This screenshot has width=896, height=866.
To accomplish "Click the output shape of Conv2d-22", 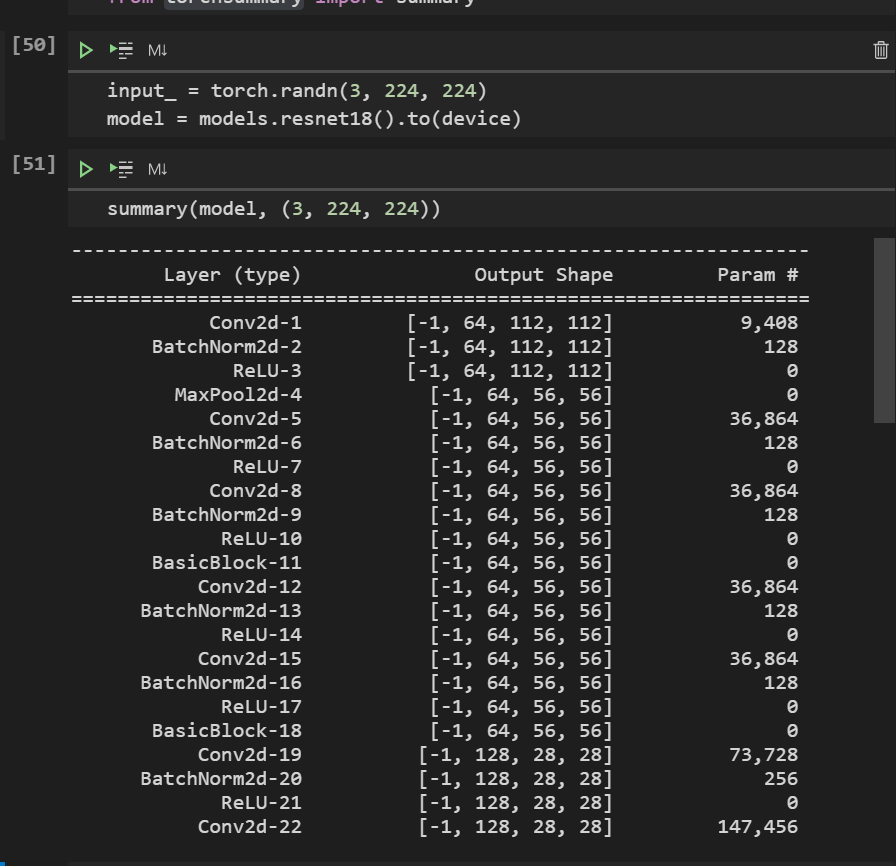I will [515, 827].
